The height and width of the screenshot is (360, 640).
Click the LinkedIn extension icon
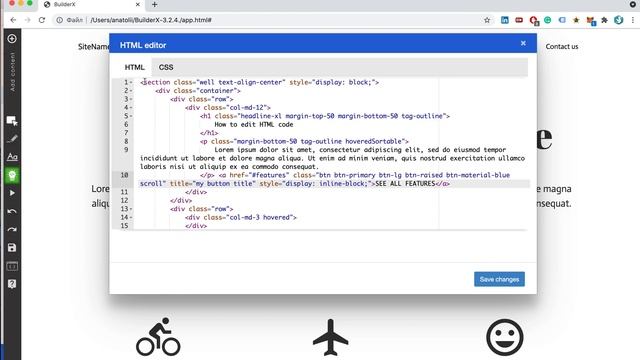[505, 20]
